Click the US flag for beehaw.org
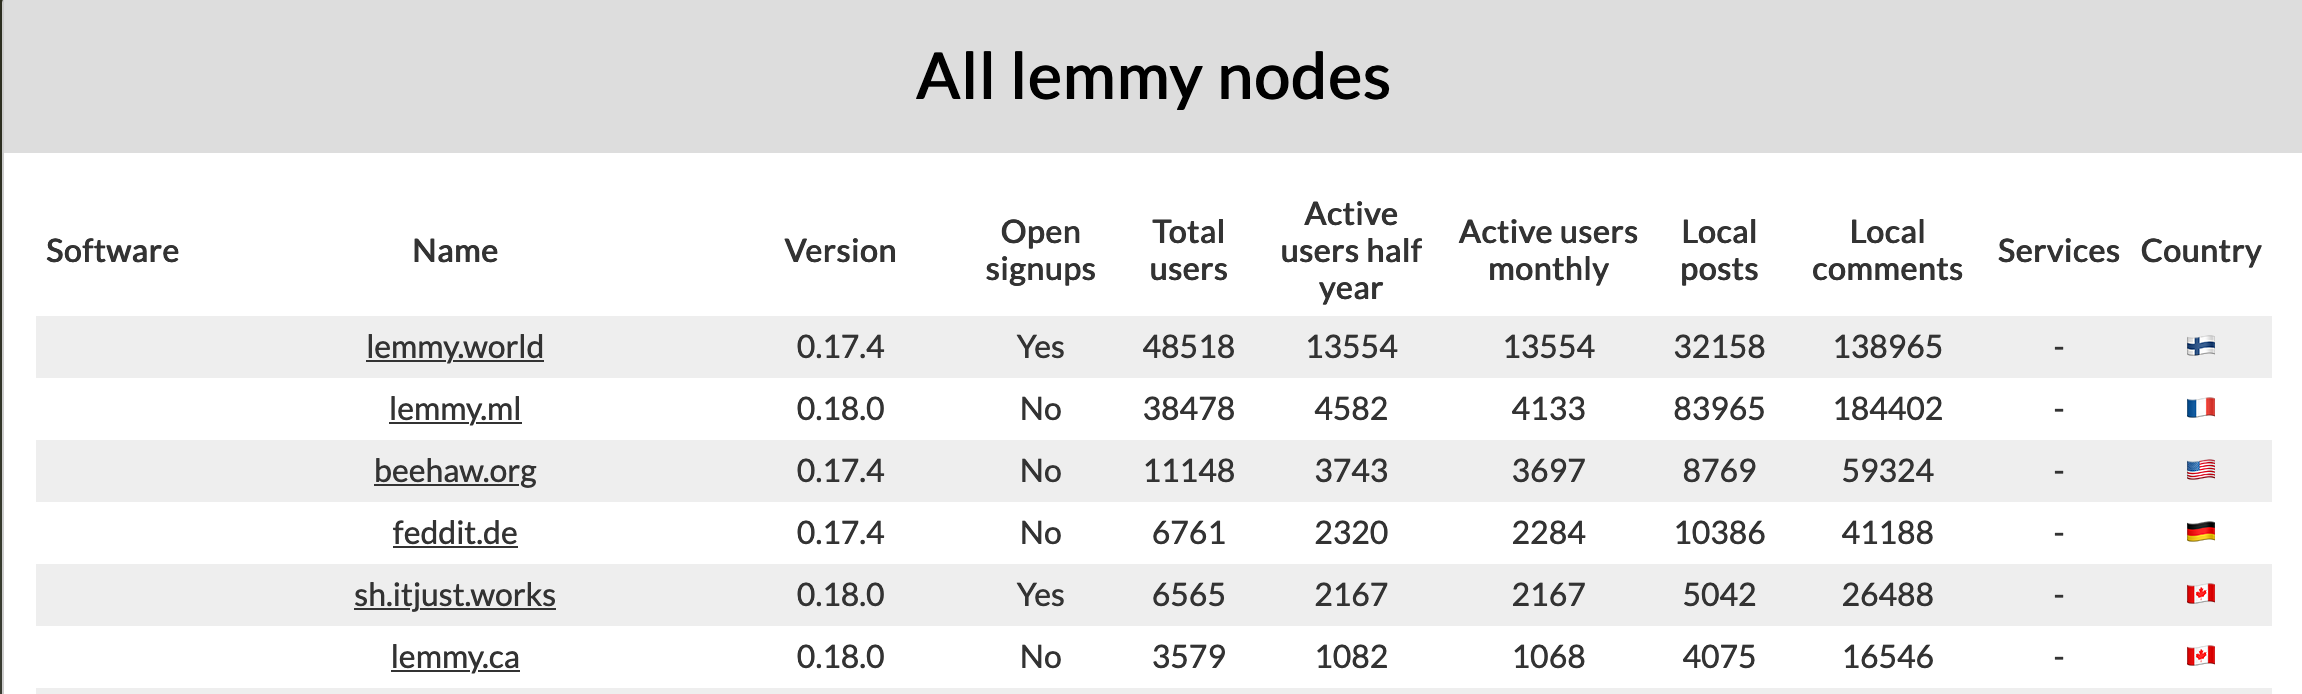 click(2200, 470)
